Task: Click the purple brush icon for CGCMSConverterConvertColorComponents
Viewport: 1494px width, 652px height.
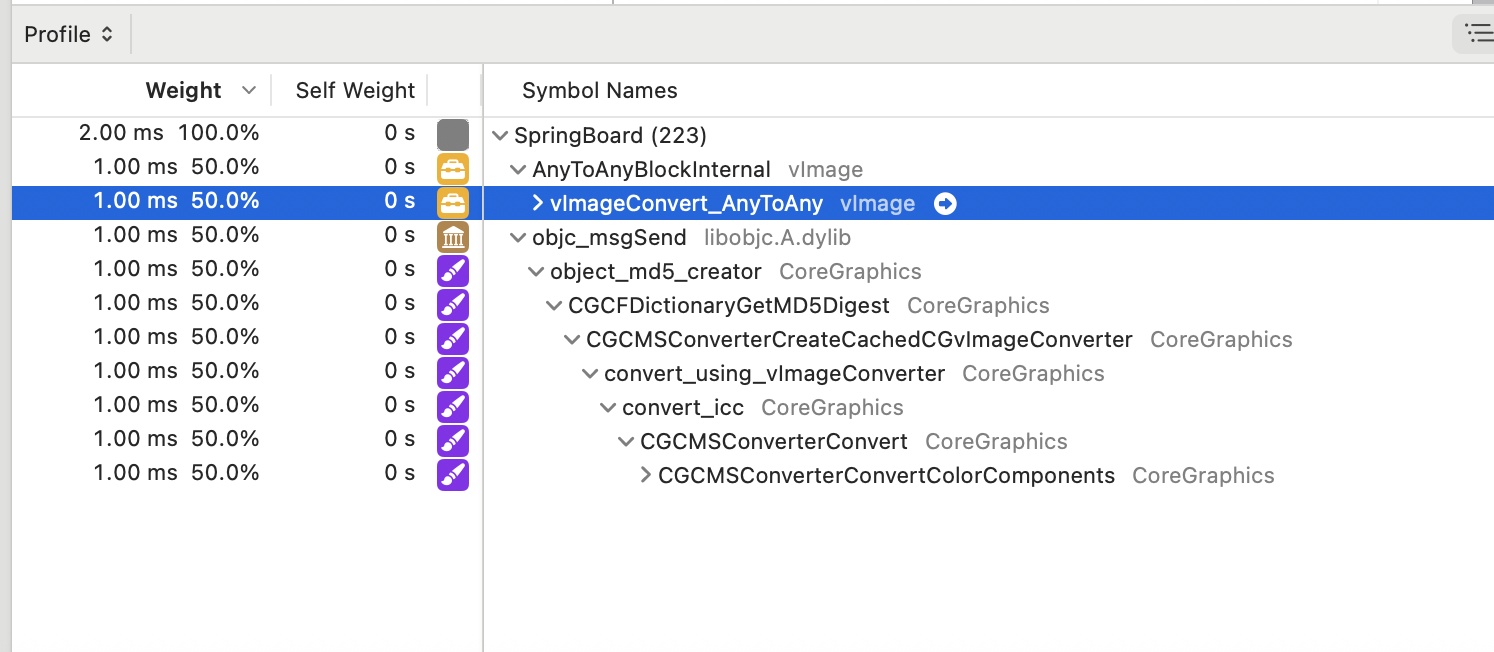Action: click(x=453, y=475)
